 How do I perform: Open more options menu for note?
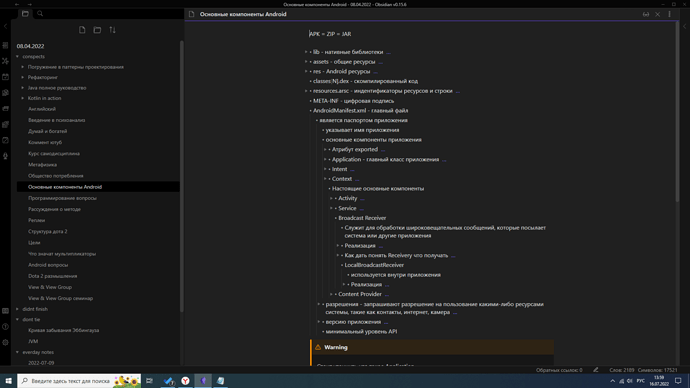[x=669, y=14]
